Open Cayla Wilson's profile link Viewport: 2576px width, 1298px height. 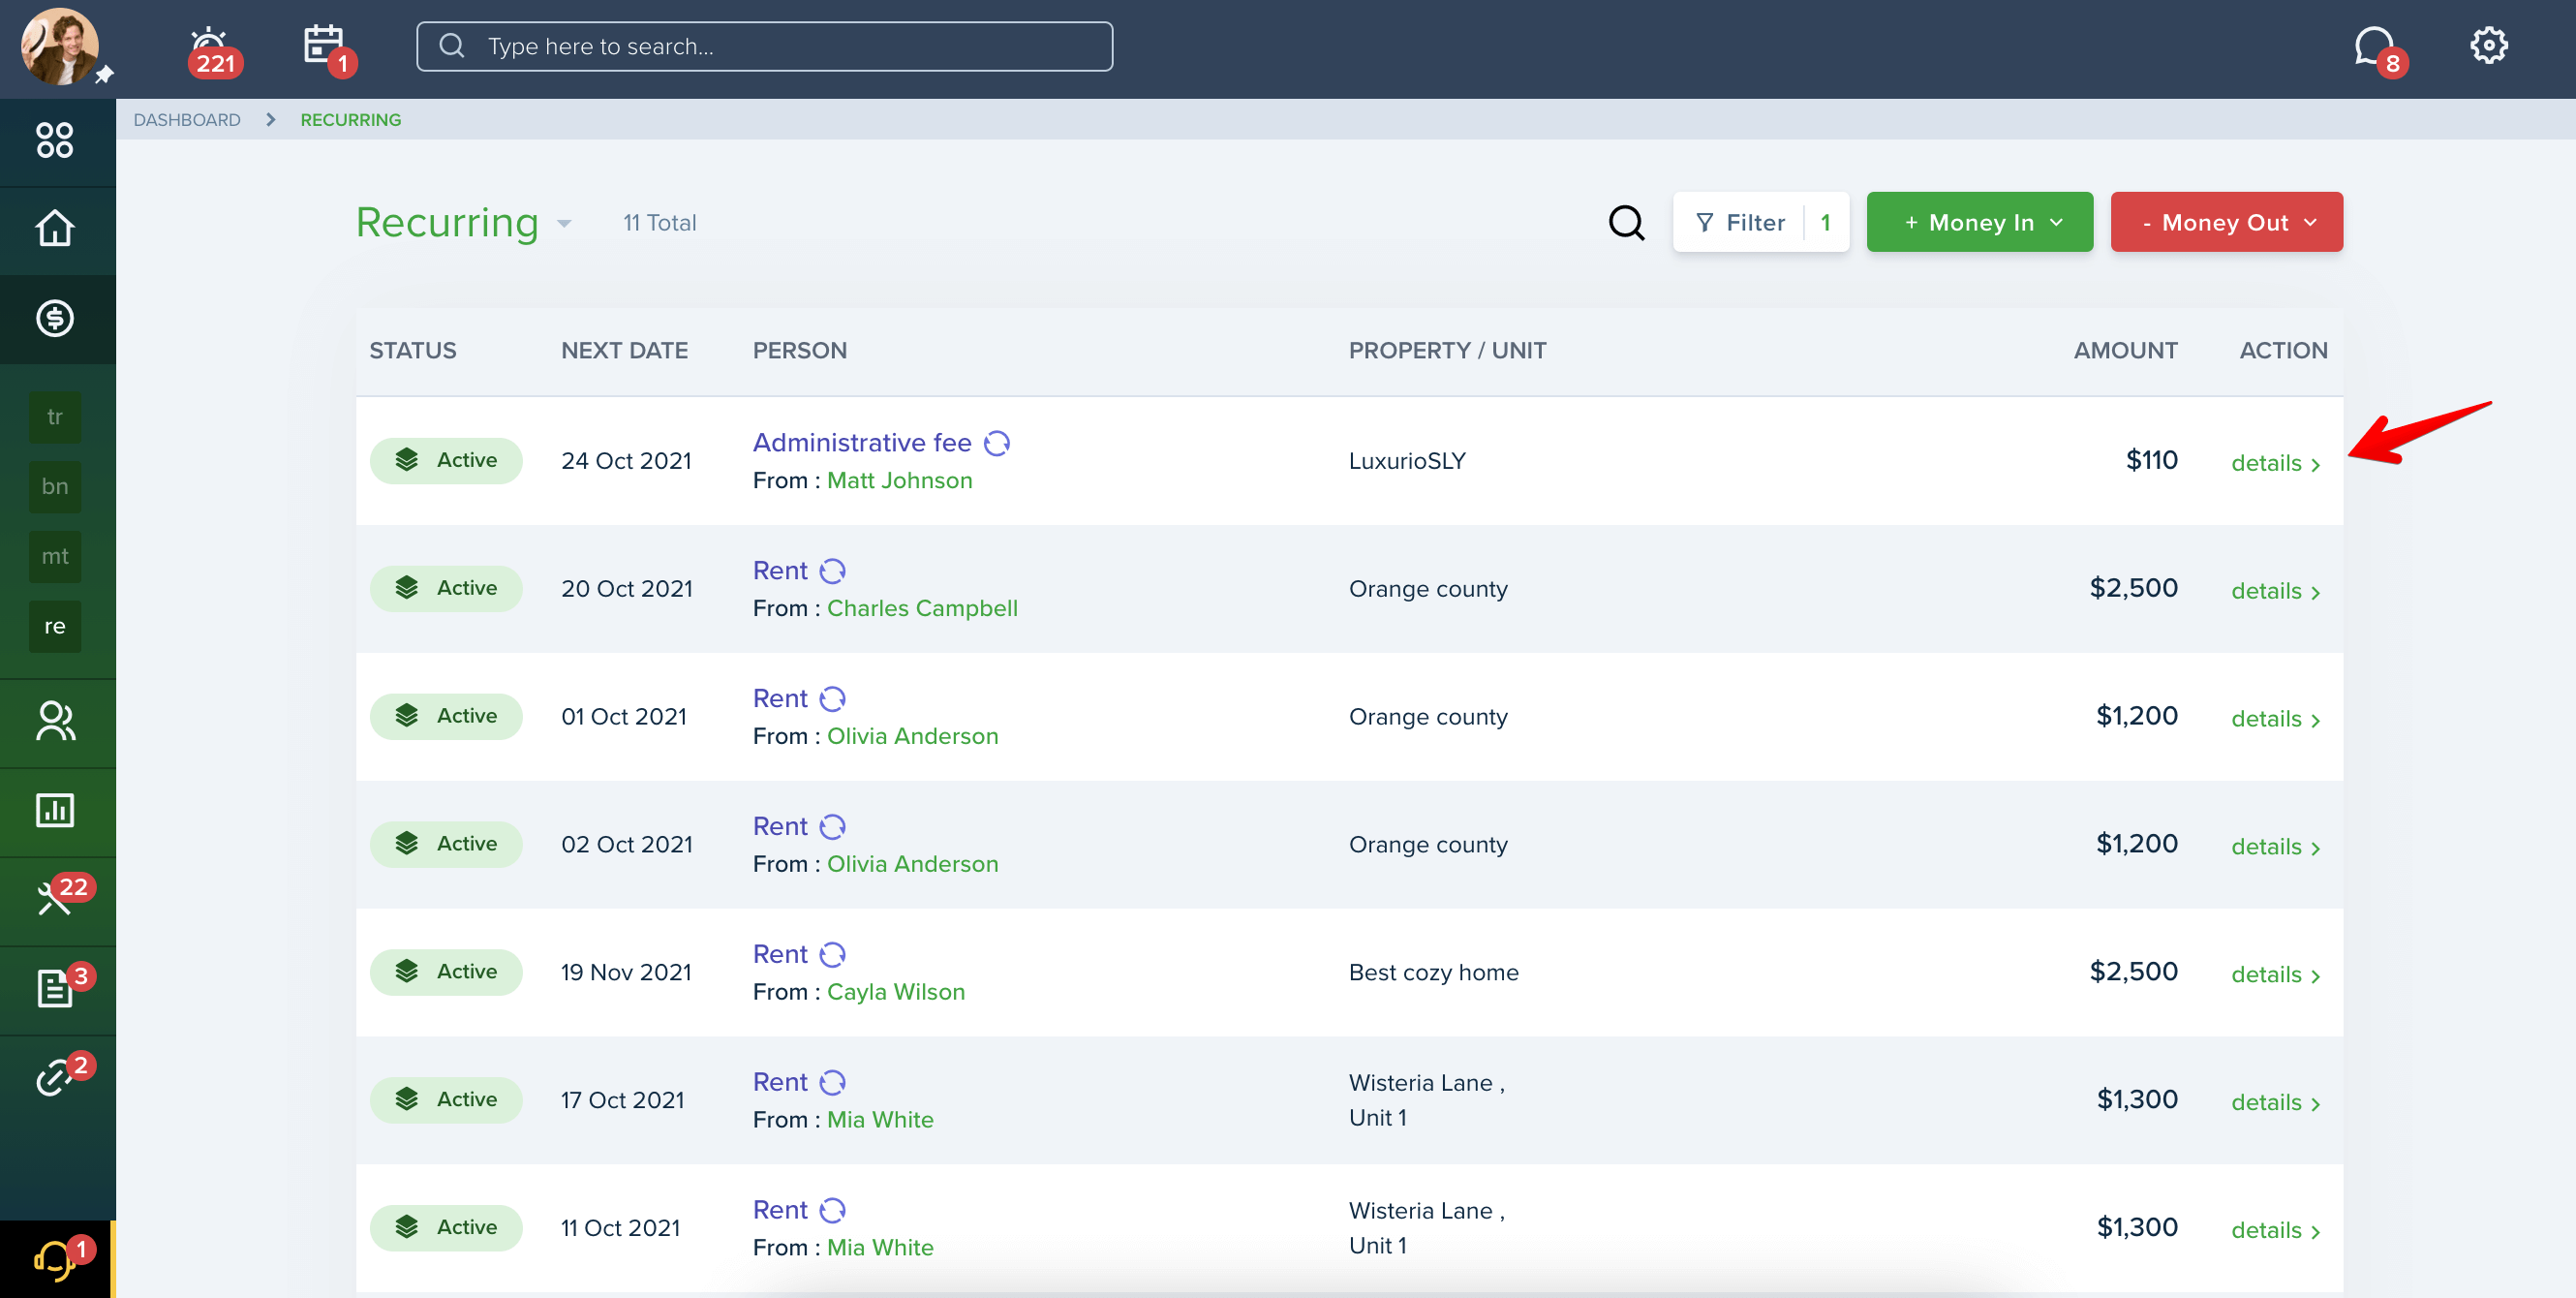(x=896, y=993)
